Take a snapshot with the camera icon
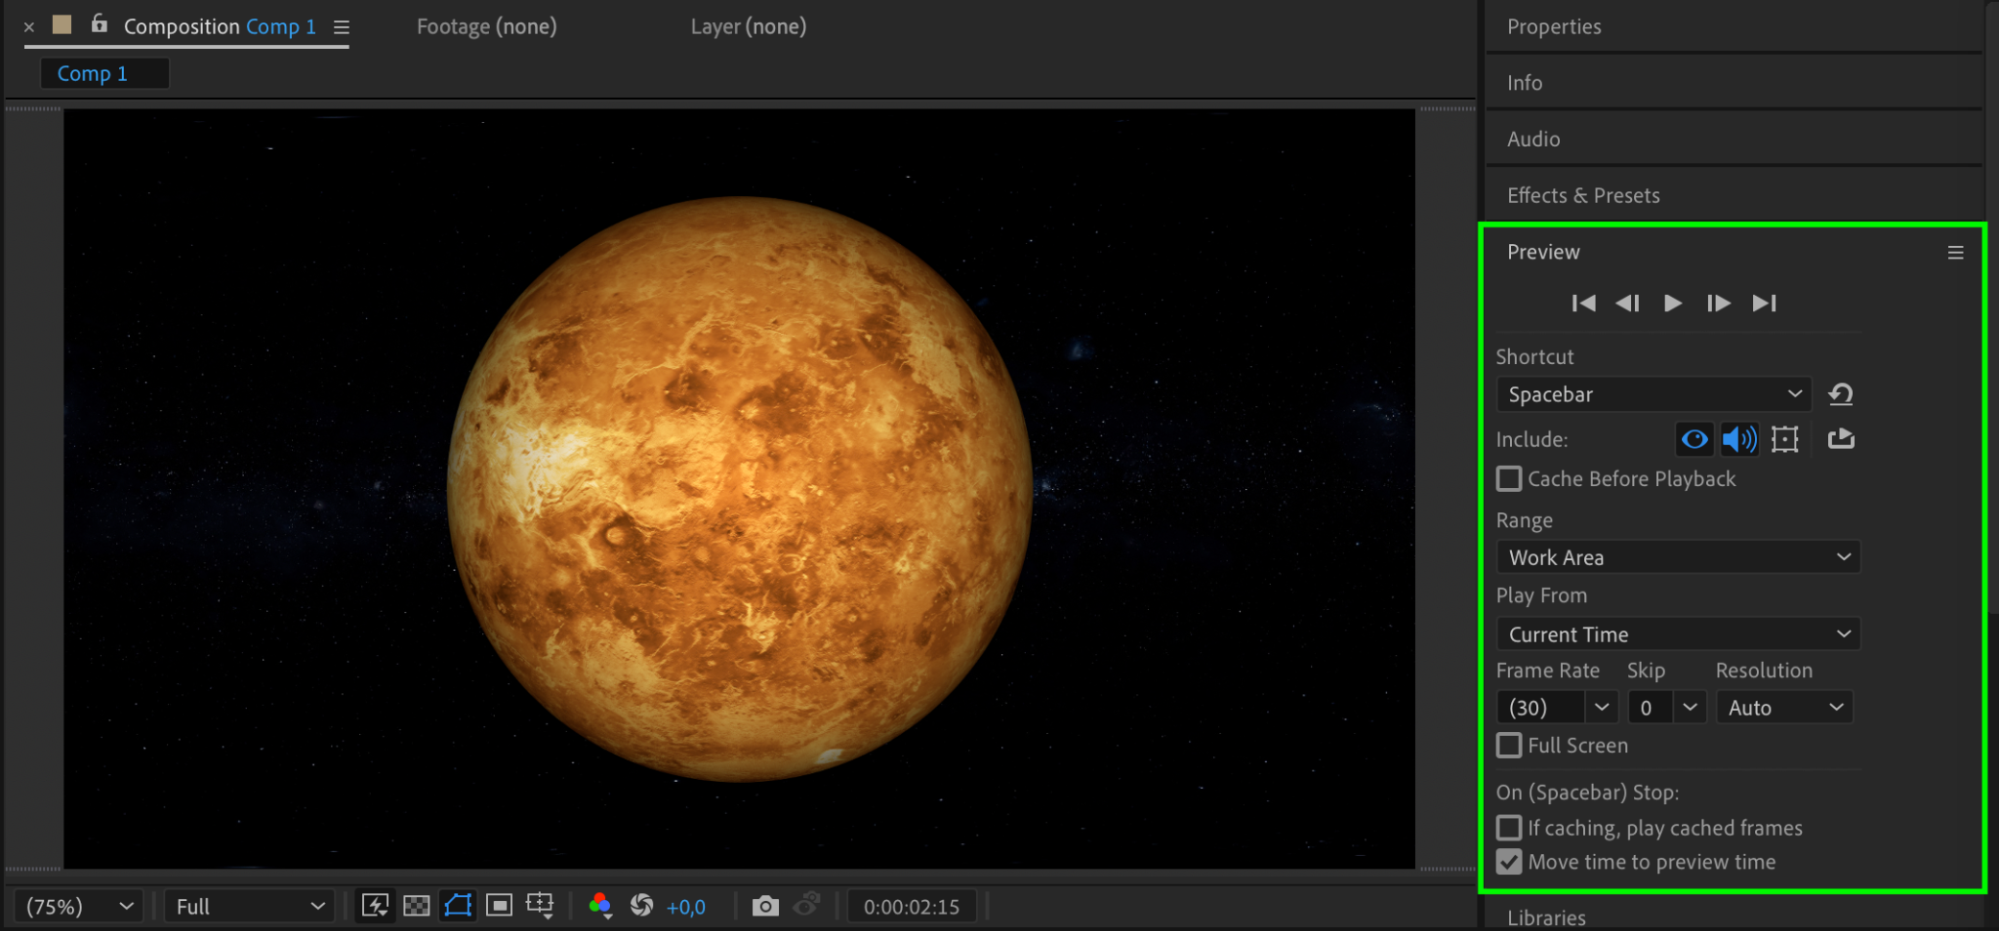The image size is (1999, 932). pos(765,906)
